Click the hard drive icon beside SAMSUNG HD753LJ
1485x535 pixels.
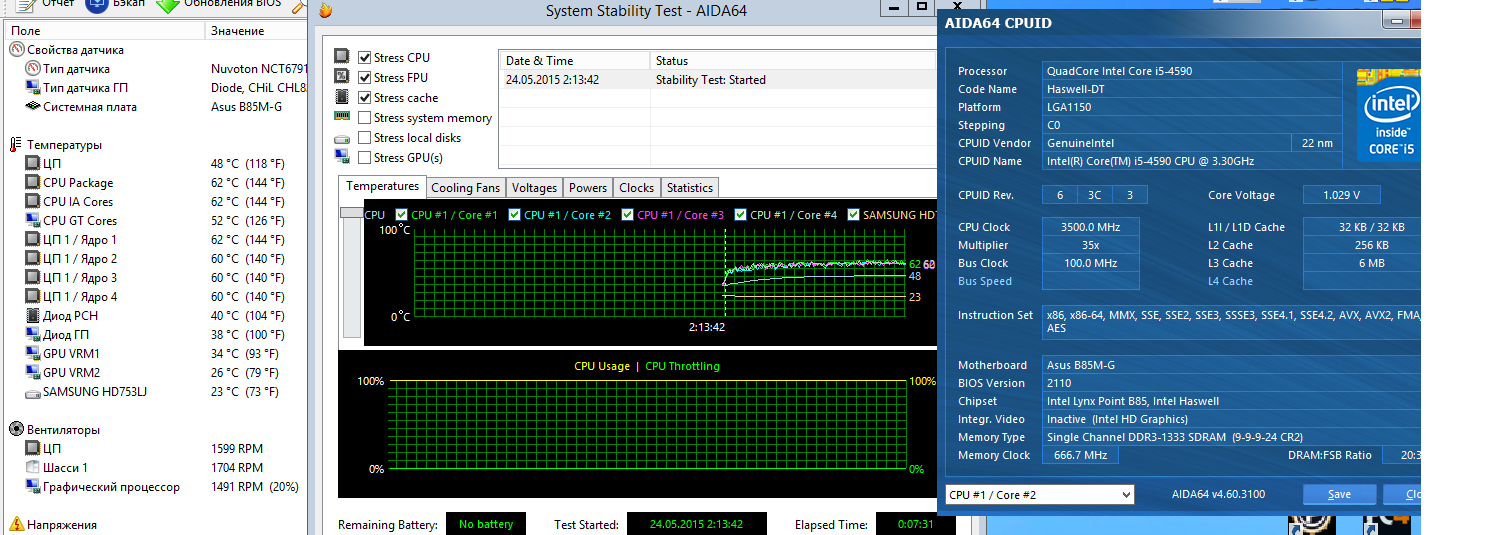[33, 392]
